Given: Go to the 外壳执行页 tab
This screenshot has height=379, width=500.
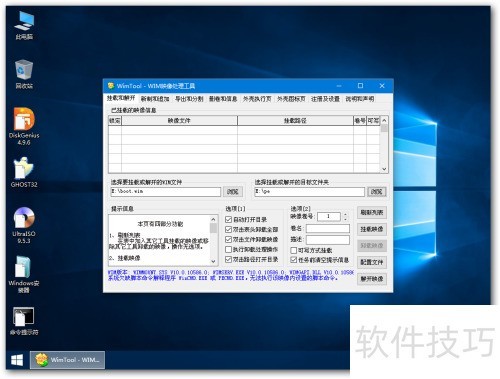Looking at the screenshot, I should click(257, 99).
